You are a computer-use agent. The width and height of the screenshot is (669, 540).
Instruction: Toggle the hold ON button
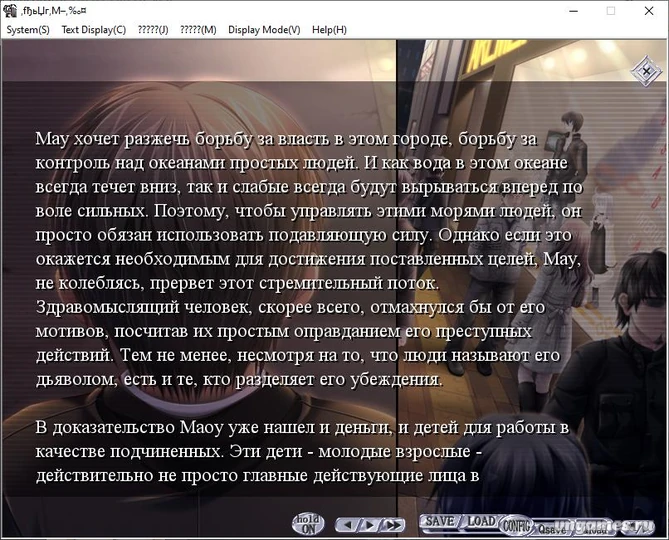point(308,524)
